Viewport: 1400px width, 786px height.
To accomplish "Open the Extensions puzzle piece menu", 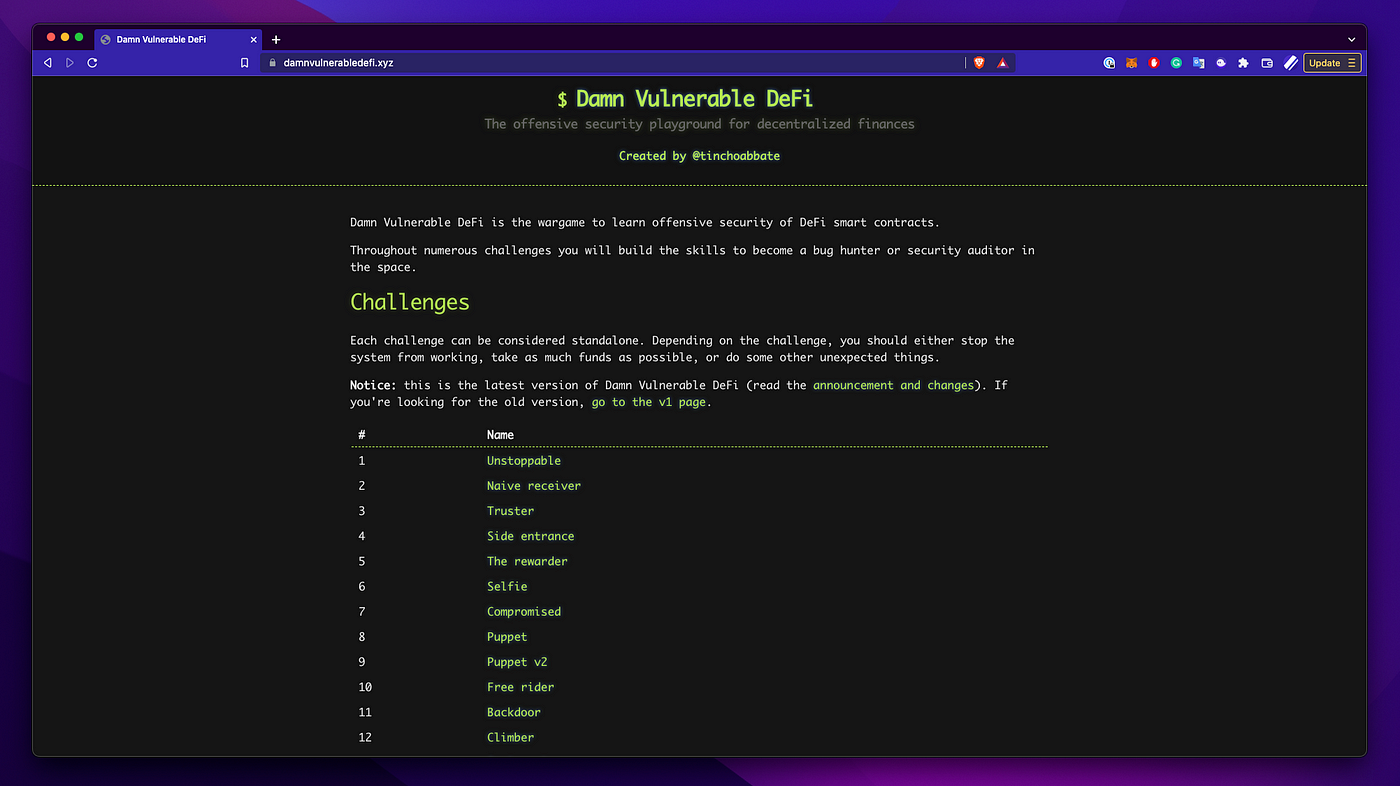I will tap(1243, 63).
